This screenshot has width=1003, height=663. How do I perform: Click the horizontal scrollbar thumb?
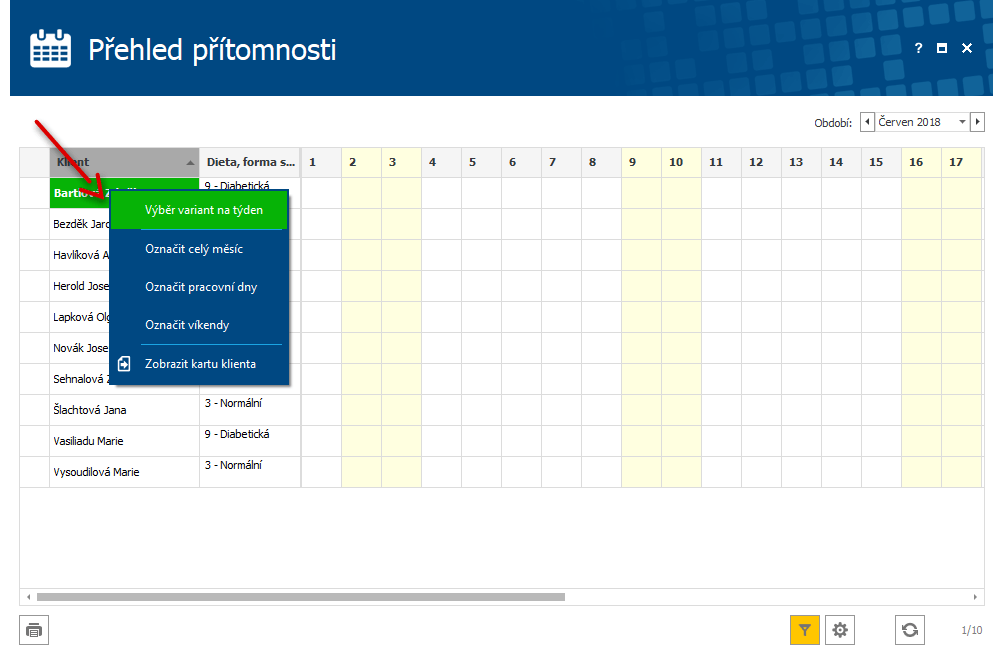(x=301, y=597)
